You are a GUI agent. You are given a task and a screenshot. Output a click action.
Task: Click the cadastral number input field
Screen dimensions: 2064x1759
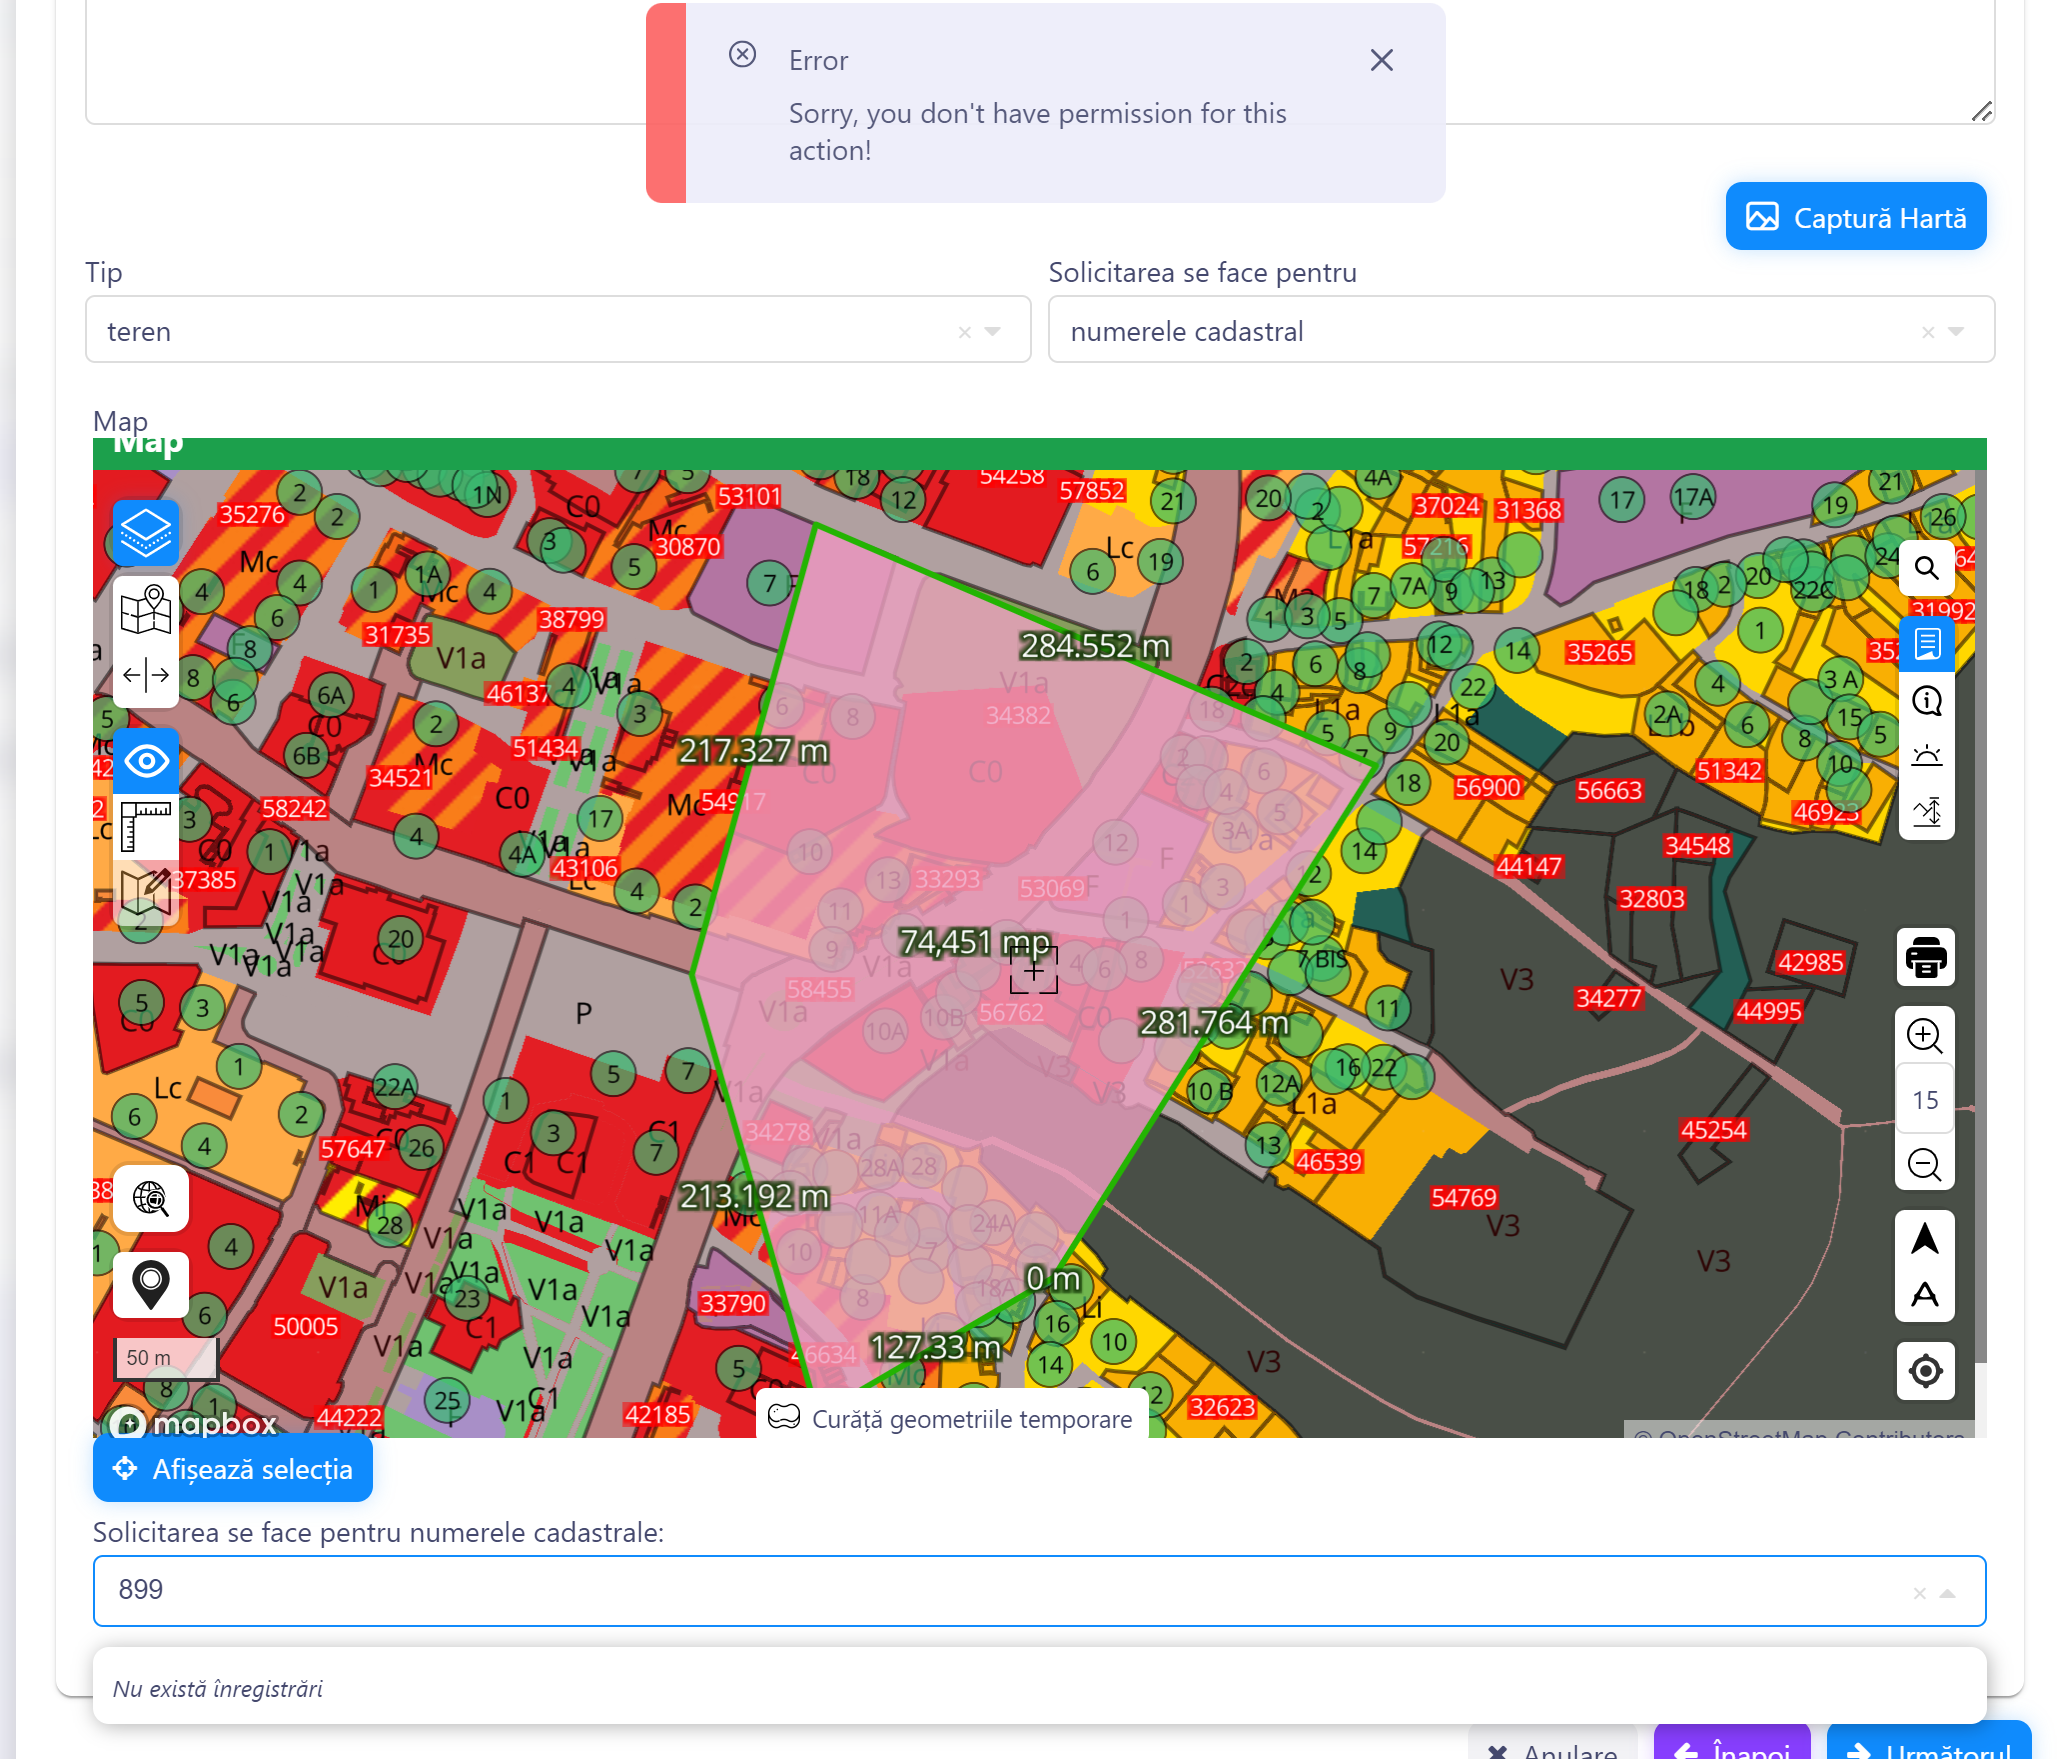(x=1000, y=1590)
